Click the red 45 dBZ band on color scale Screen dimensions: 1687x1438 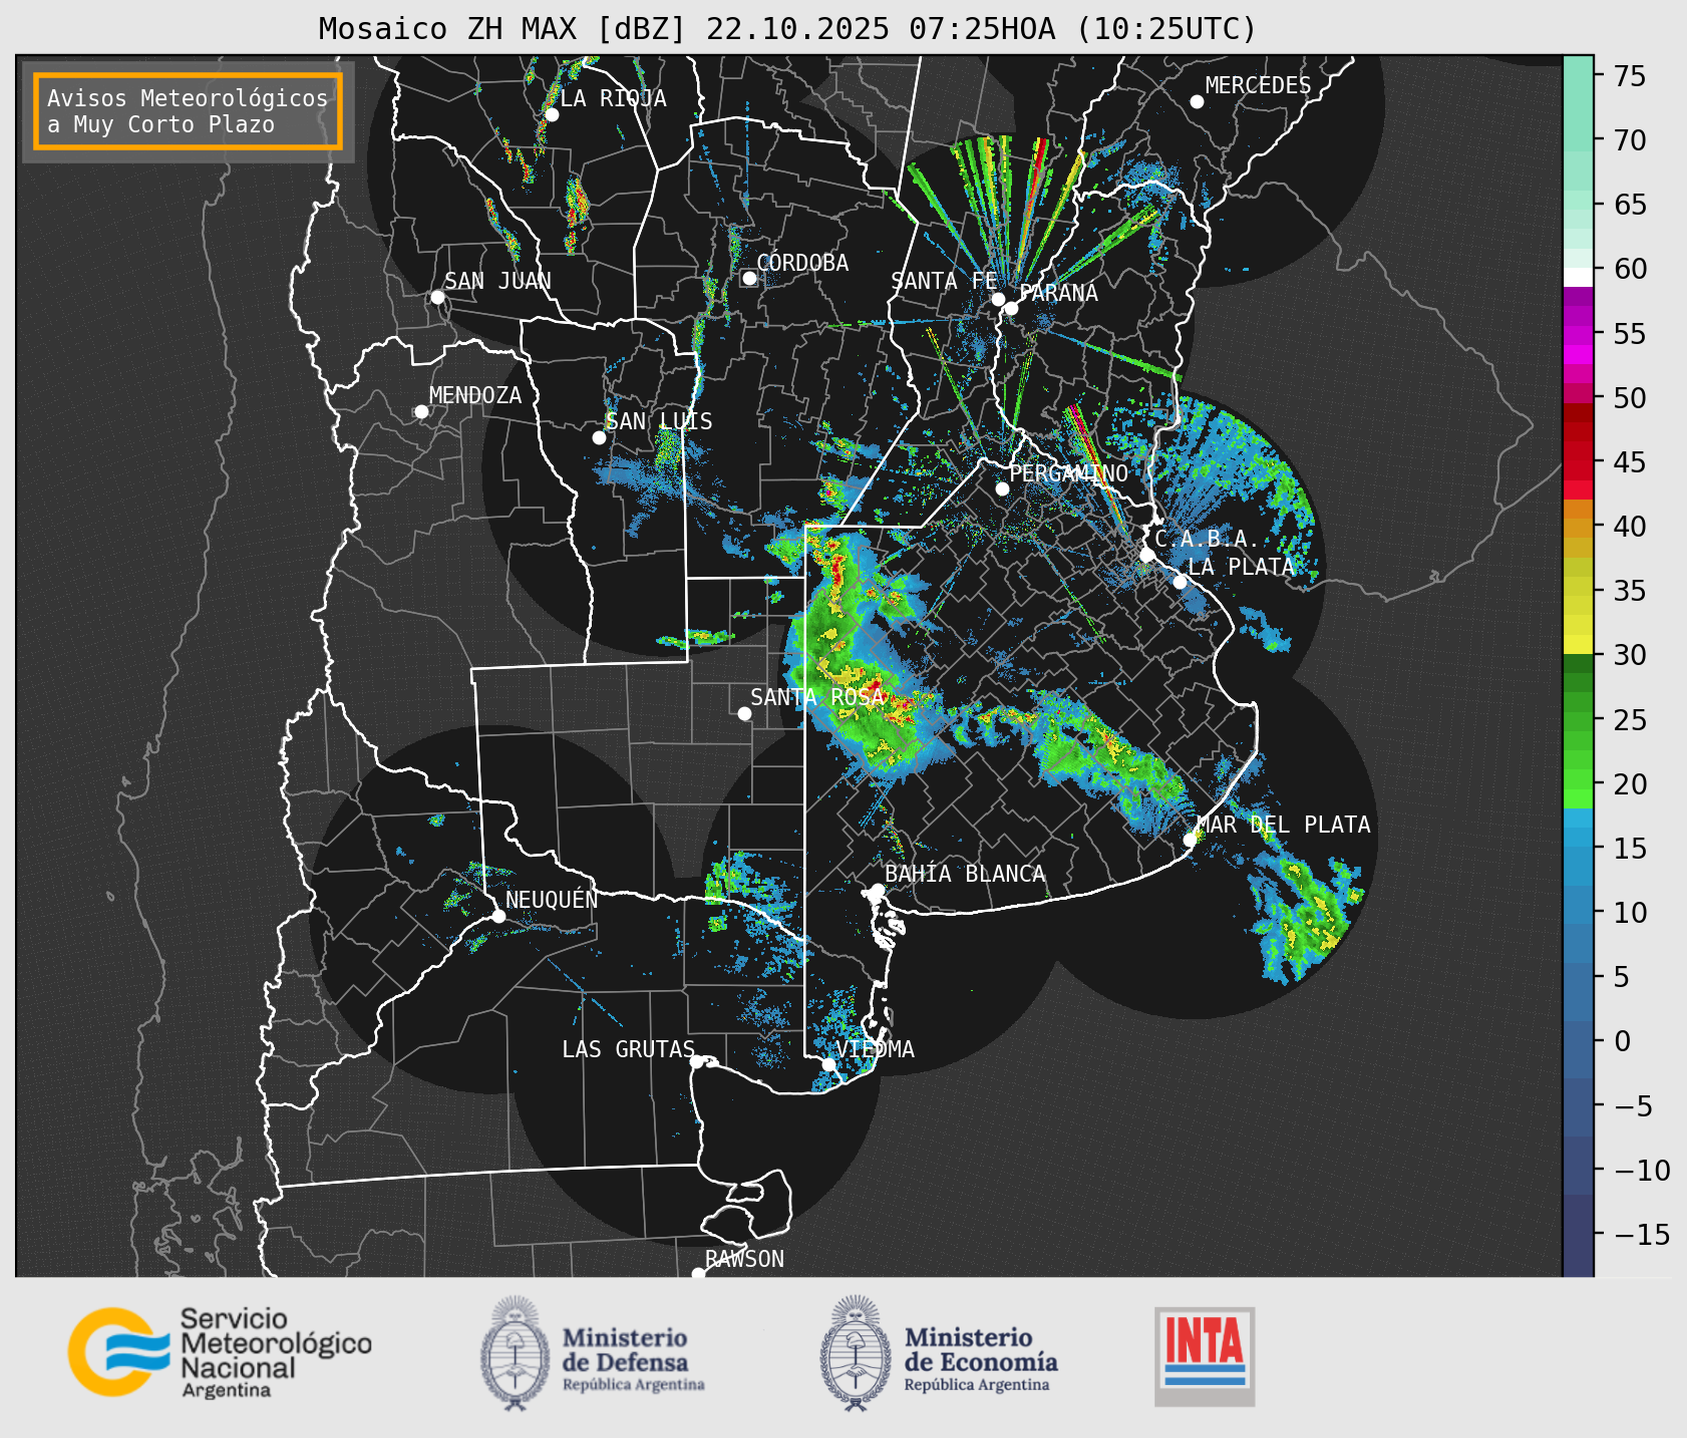(1577, 463)
